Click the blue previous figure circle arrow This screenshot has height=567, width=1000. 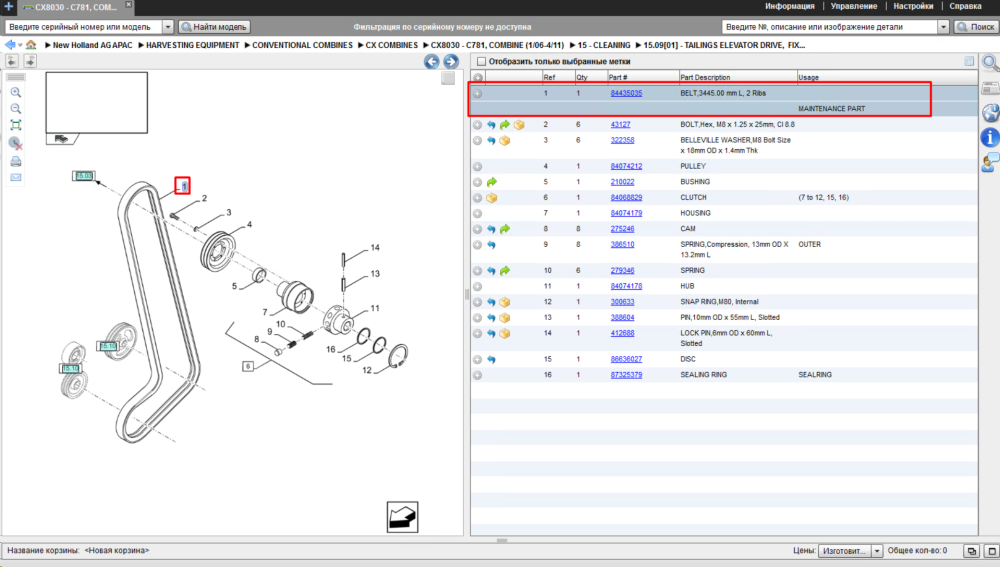432,61
